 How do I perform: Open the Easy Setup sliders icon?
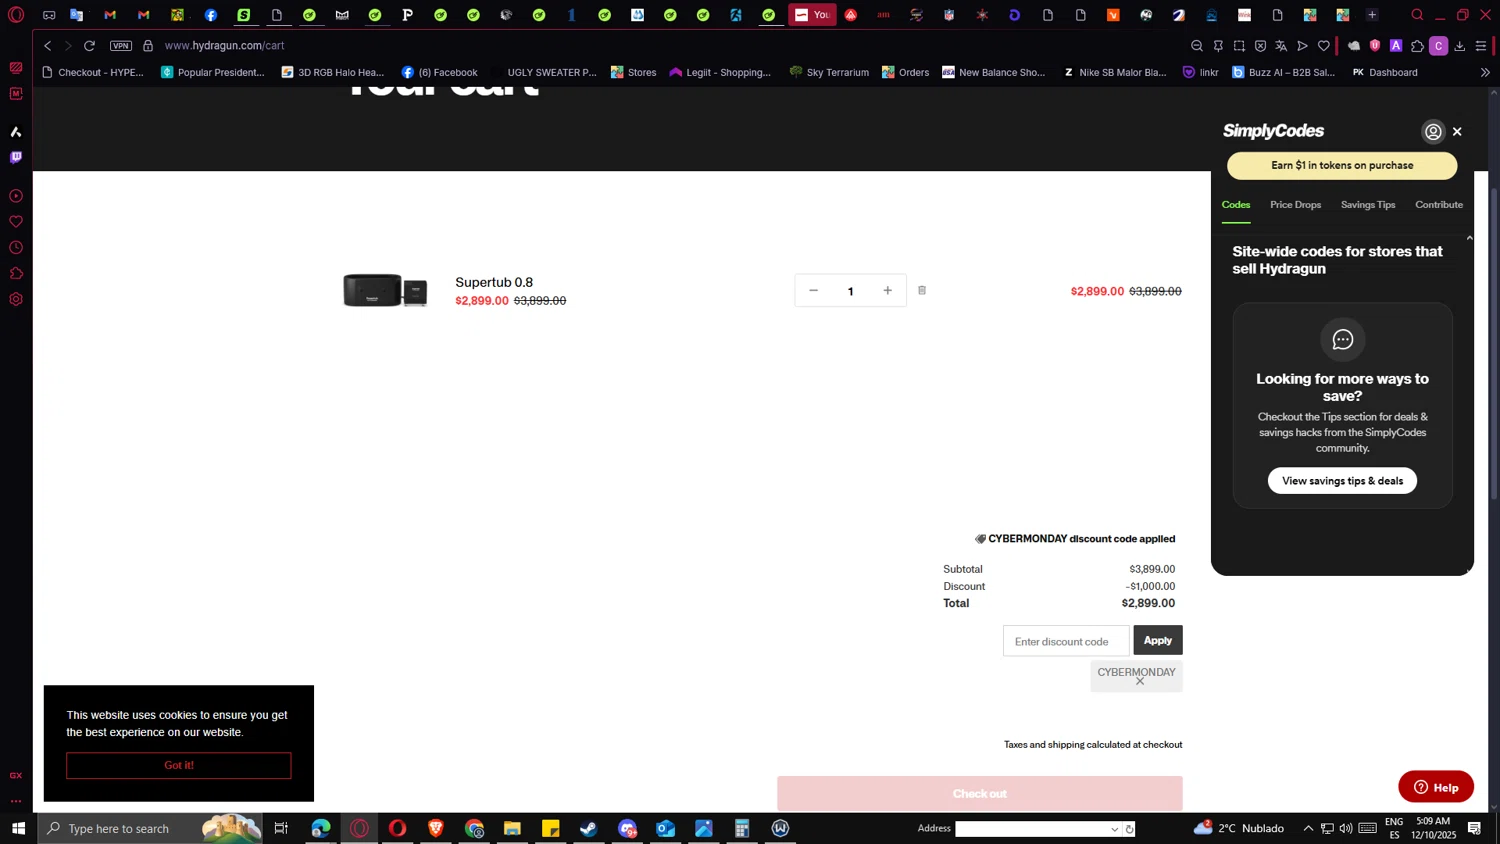[1481, 46]
